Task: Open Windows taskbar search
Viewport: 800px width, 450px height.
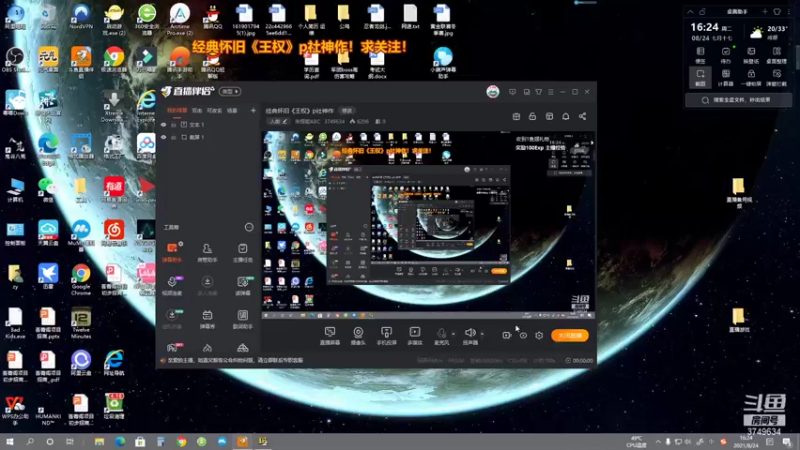Action: 30,442
